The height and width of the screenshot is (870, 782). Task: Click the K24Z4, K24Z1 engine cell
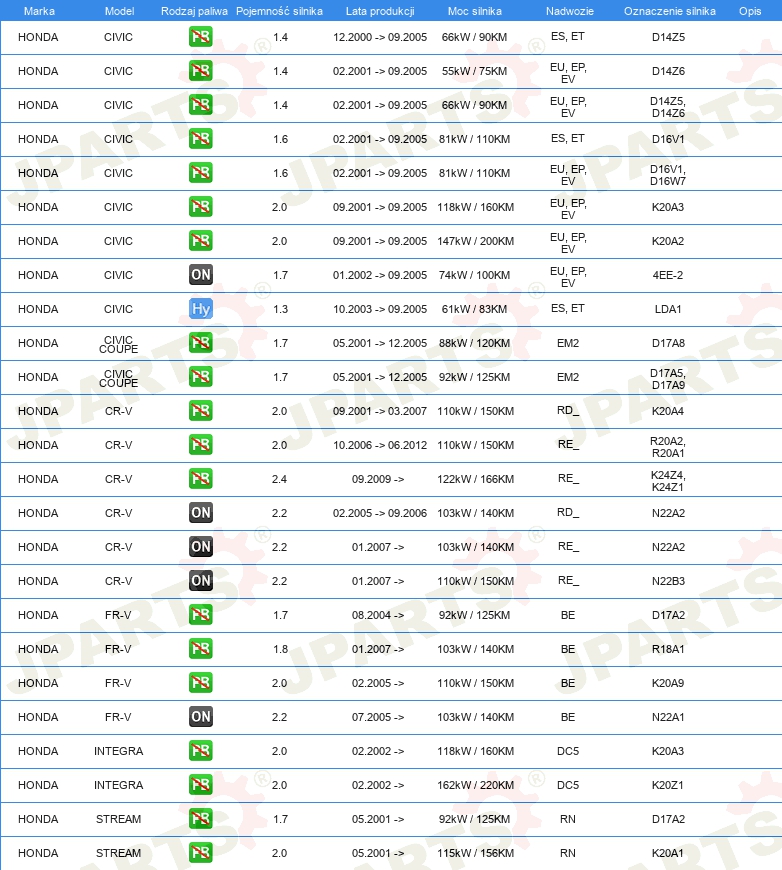[x=668, y=481]
